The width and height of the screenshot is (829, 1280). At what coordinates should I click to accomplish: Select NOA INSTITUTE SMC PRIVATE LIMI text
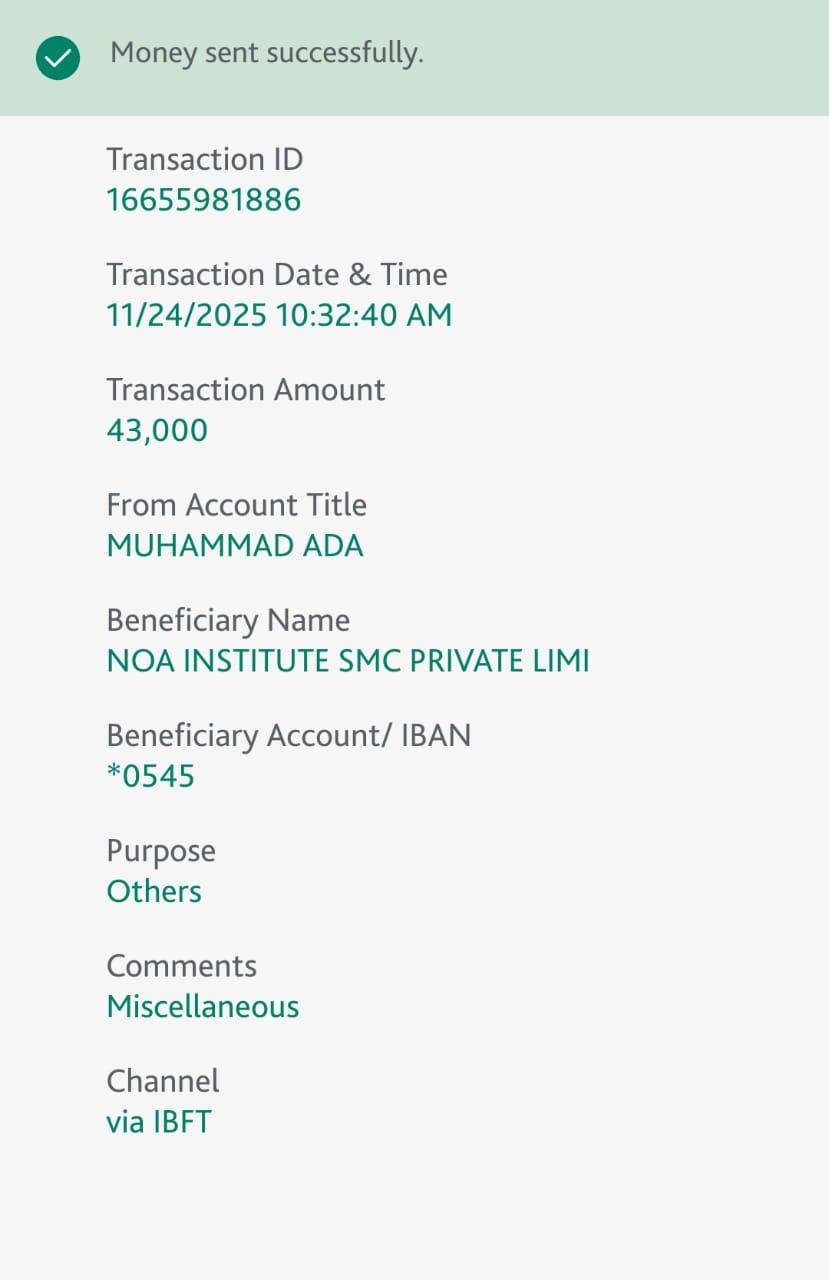coord(347,661)
